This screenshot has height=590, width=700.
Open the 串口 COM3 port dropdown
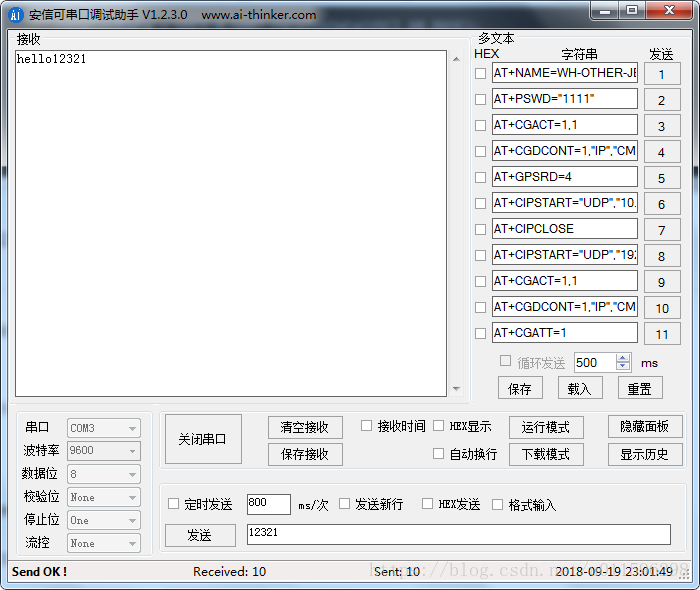[x=104, y=428]
